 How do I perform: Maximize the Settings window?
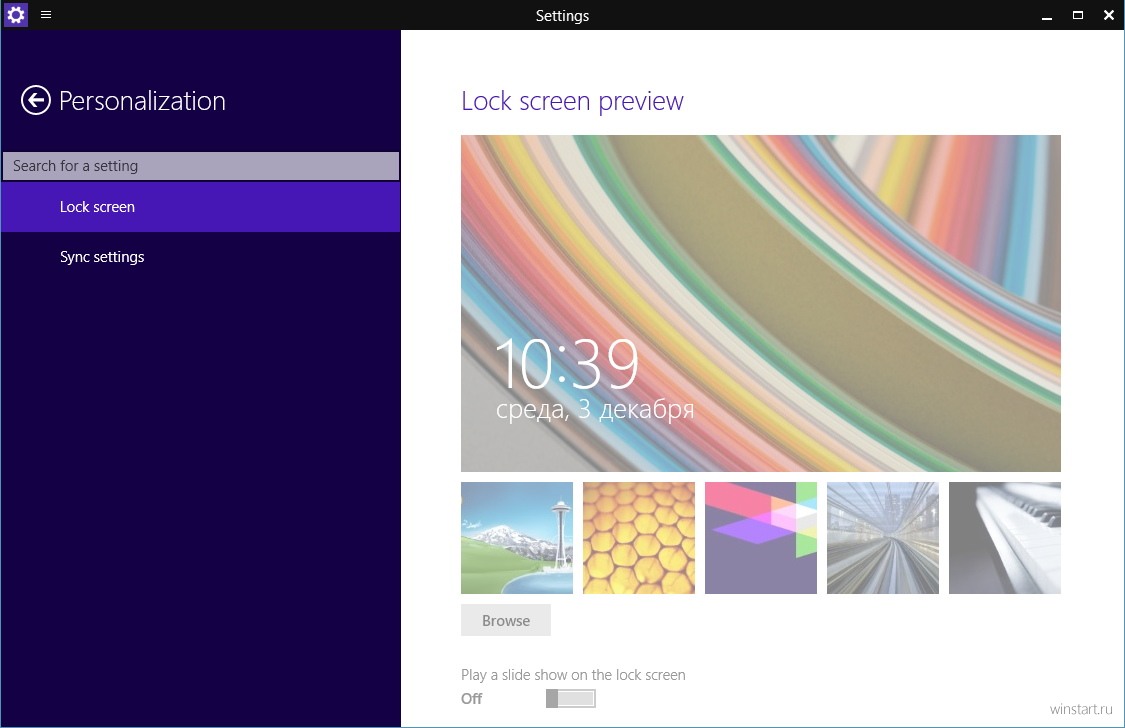(1078, 15)
